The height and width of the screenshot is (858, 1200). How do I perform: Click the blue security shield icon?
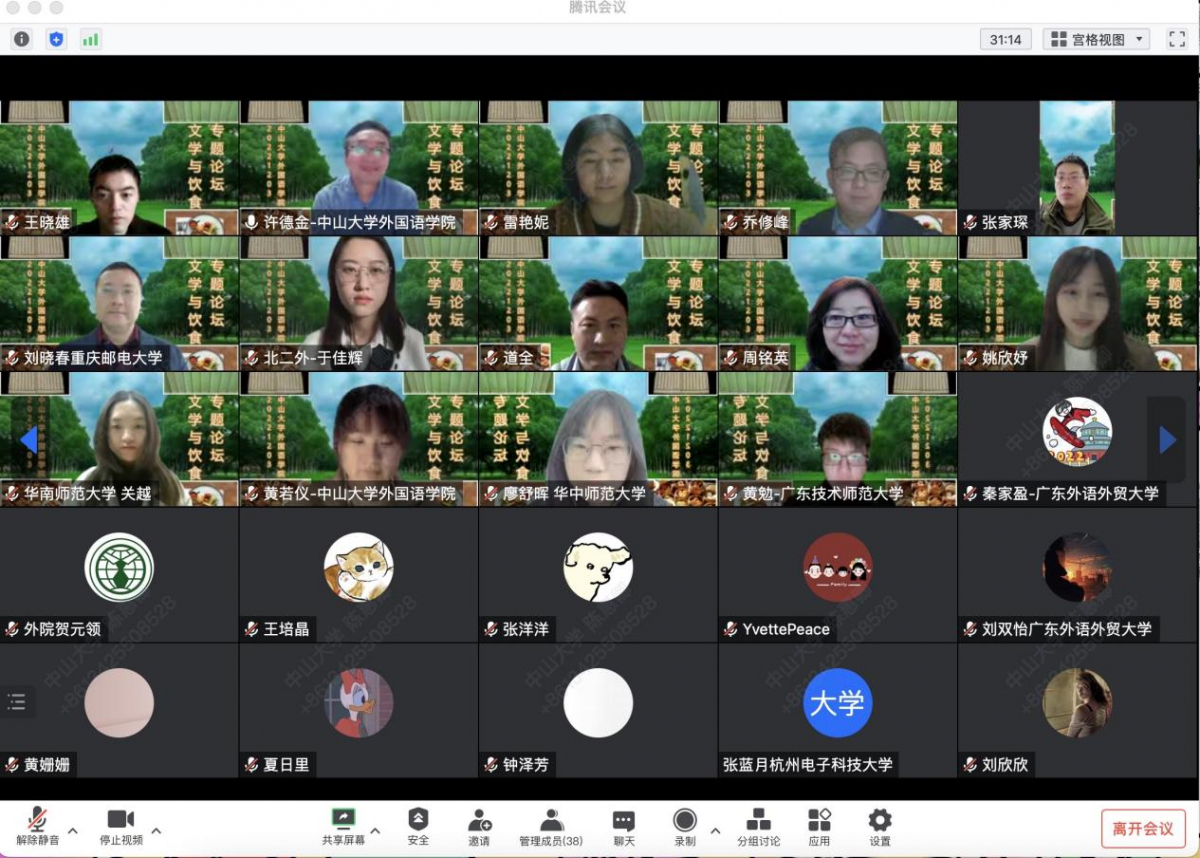coord(56,39)
